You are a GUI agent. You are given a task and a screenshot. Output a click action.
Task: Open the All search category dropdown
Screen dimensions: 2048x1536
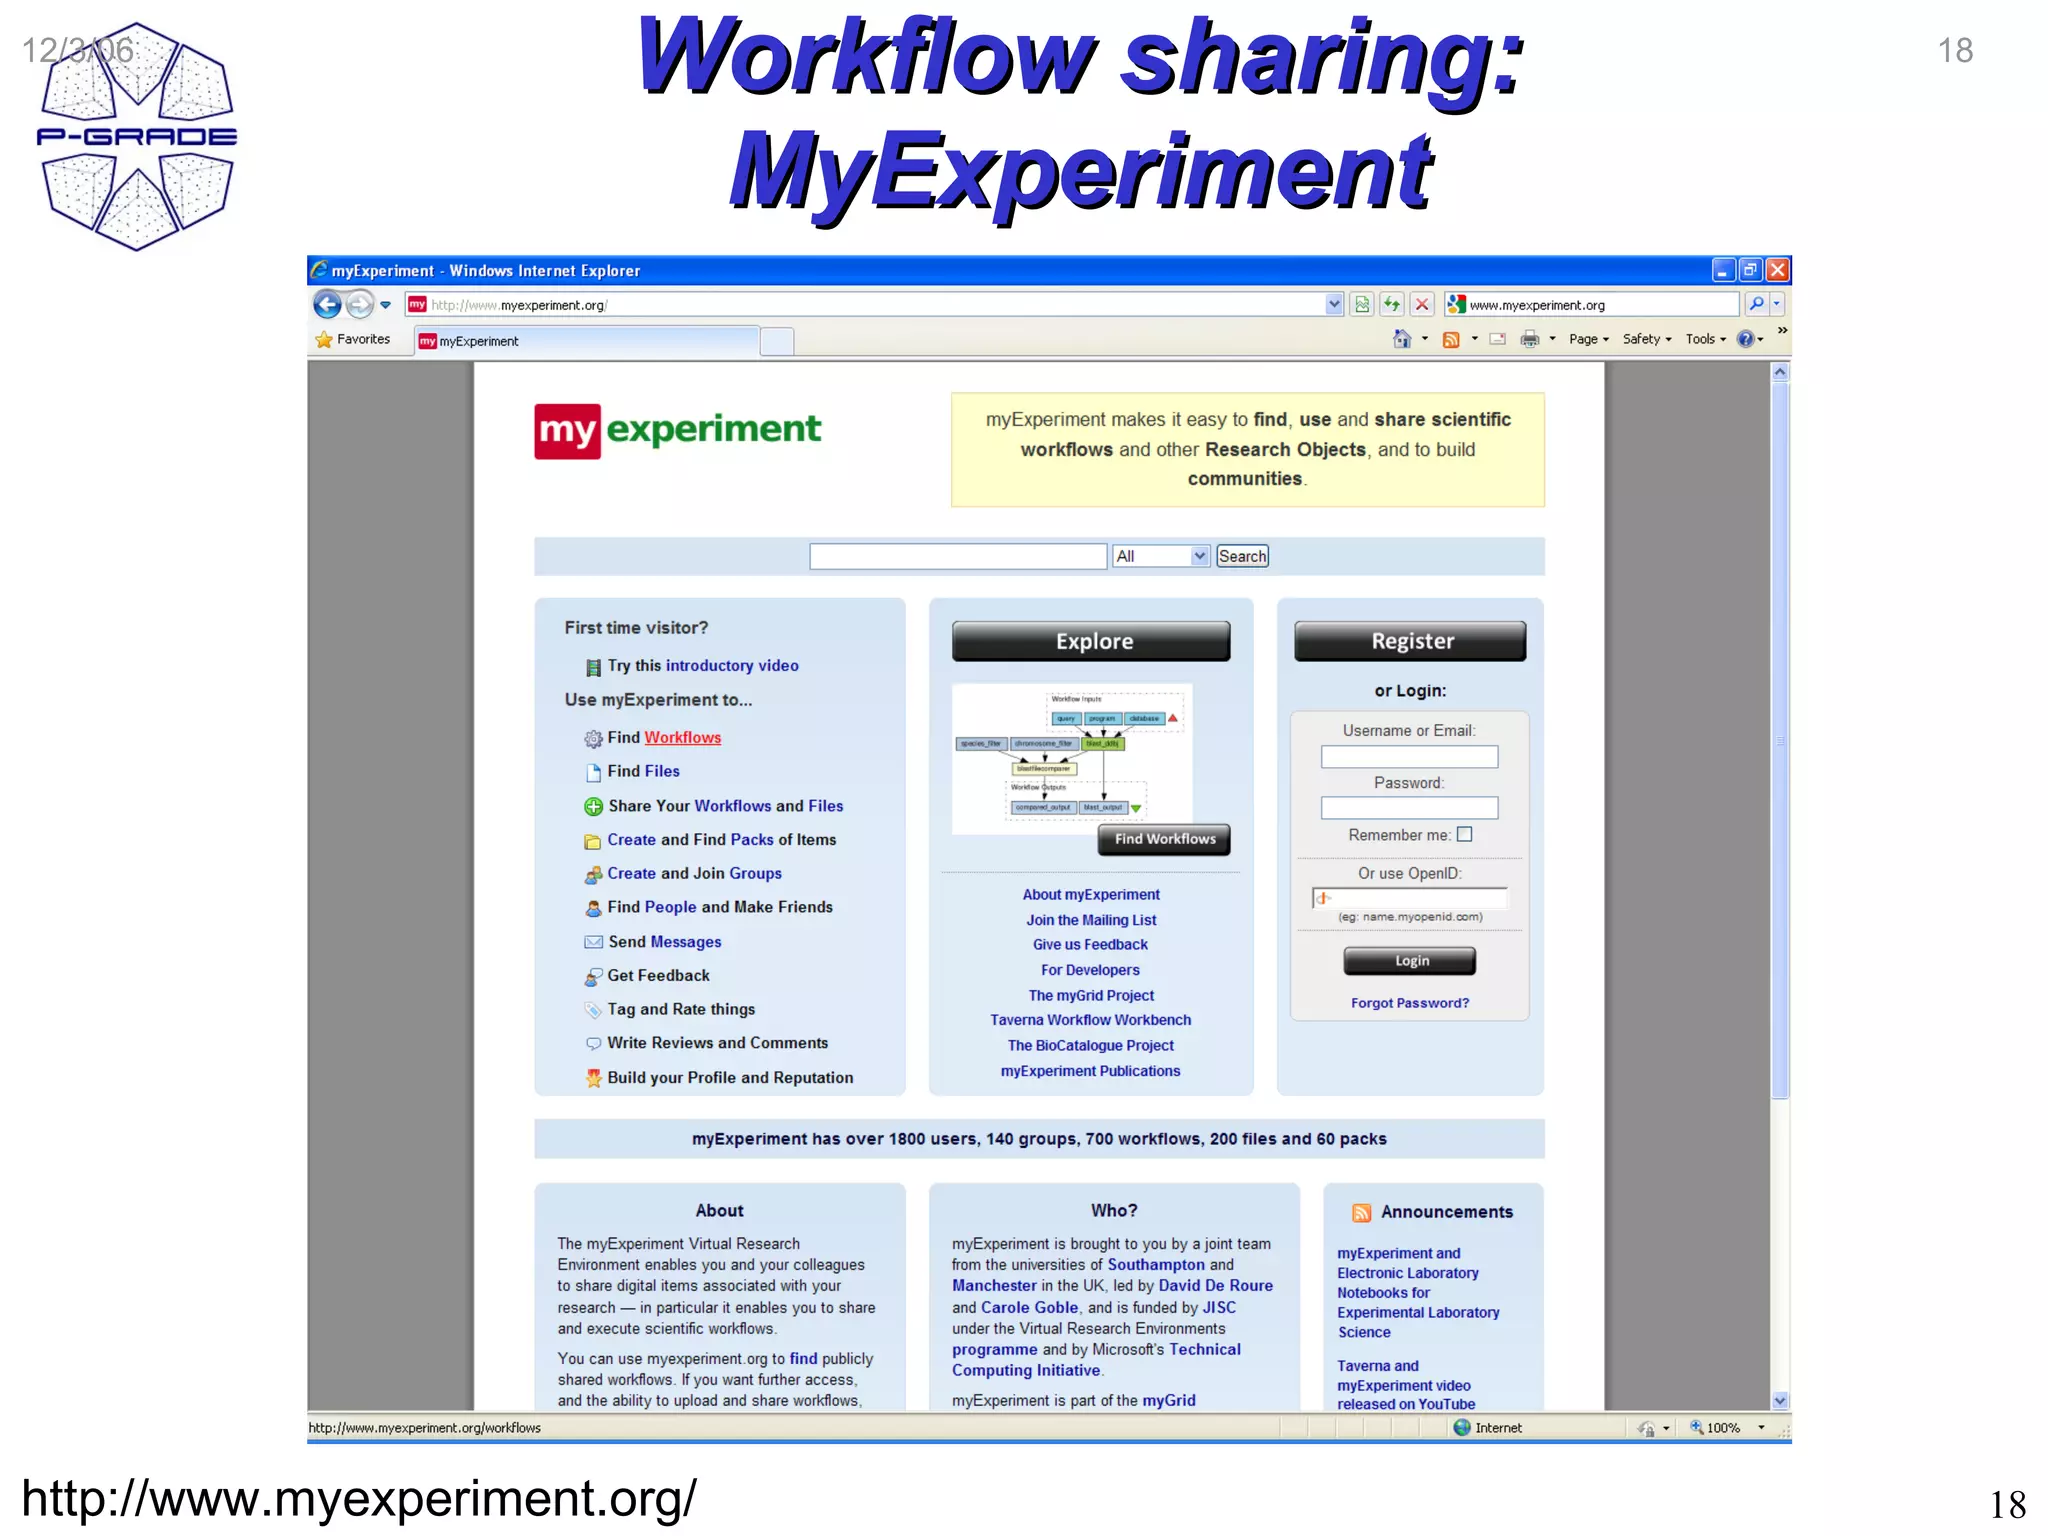click(x=1161, y=556)
